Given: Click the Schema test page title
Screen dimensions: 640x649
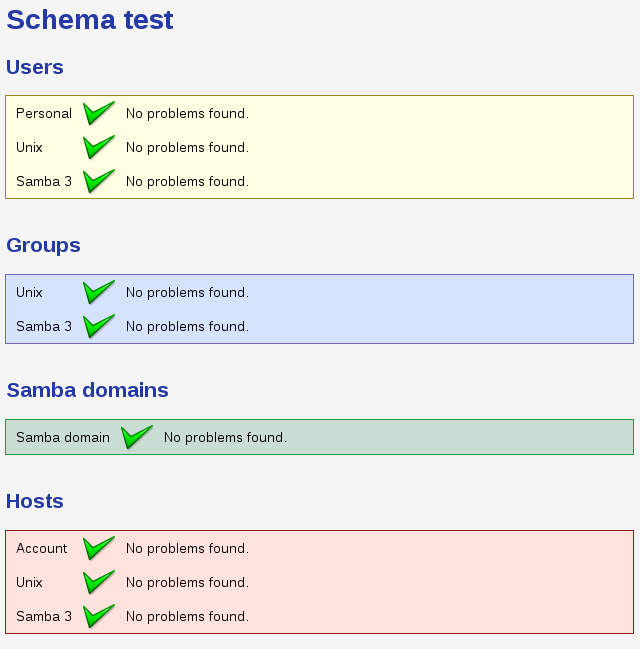Looking at the screenshot, I should 90,20.
